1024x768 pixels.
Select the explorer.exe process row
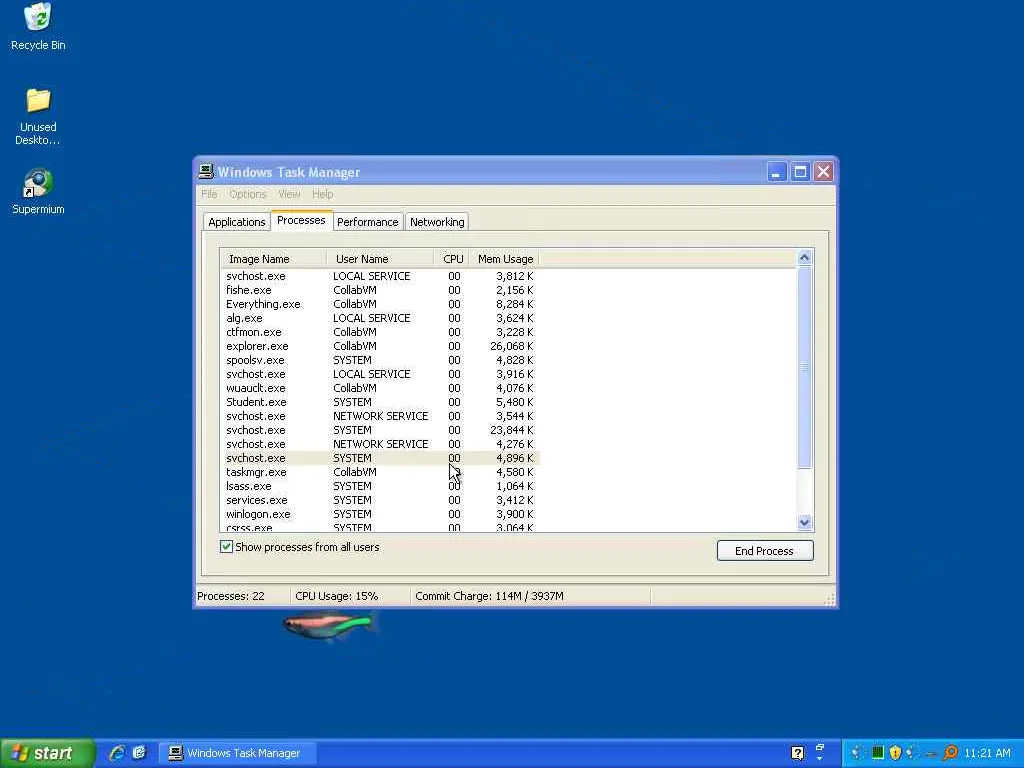click(380, 346)
